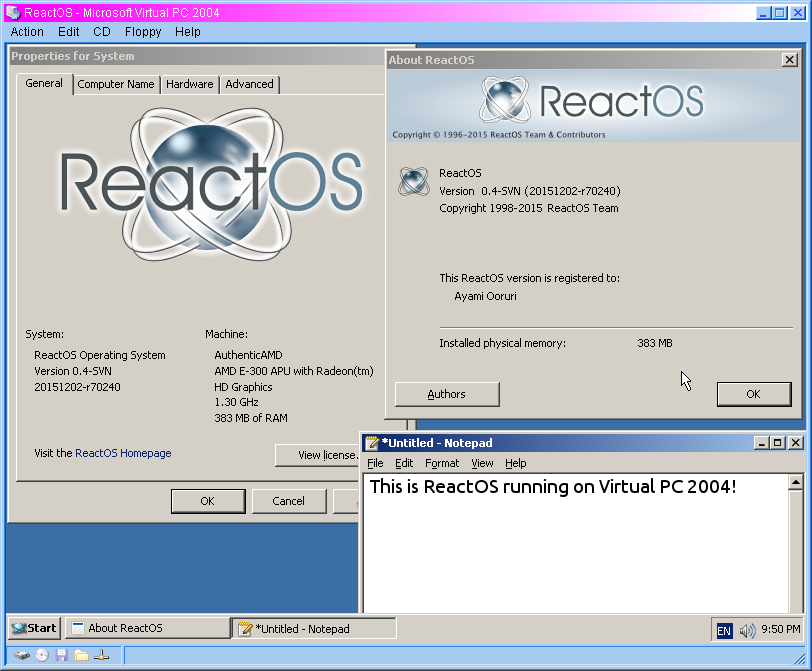The image size is (812, 671).
Task: Click Cancel in Properties for System
Action: 288,501
